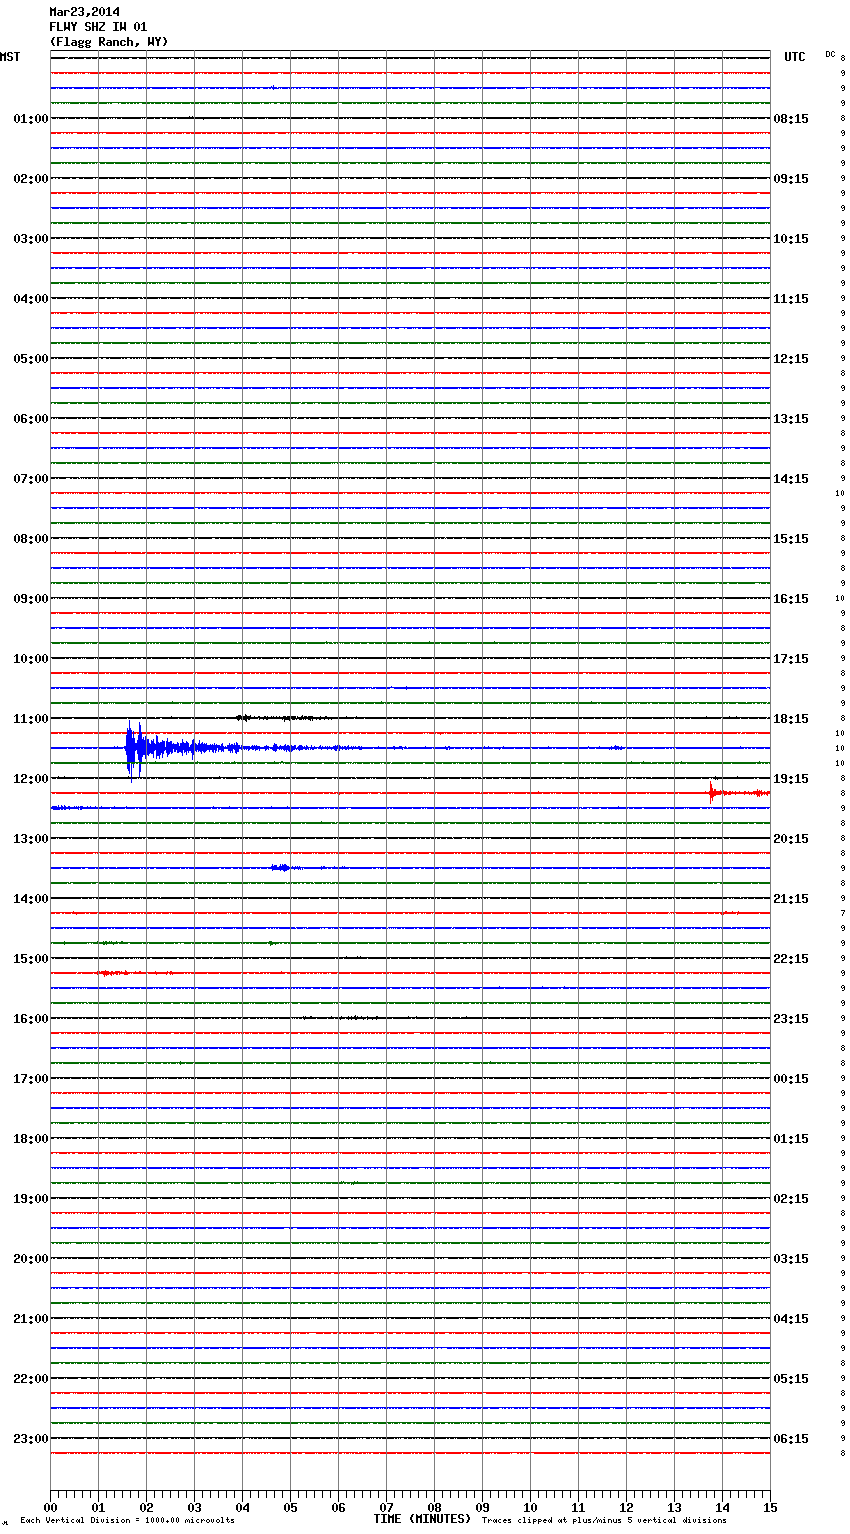Select the 21:00 MST row label
The height and width of the screenshot is (1534, 850).
(31, 1318)
